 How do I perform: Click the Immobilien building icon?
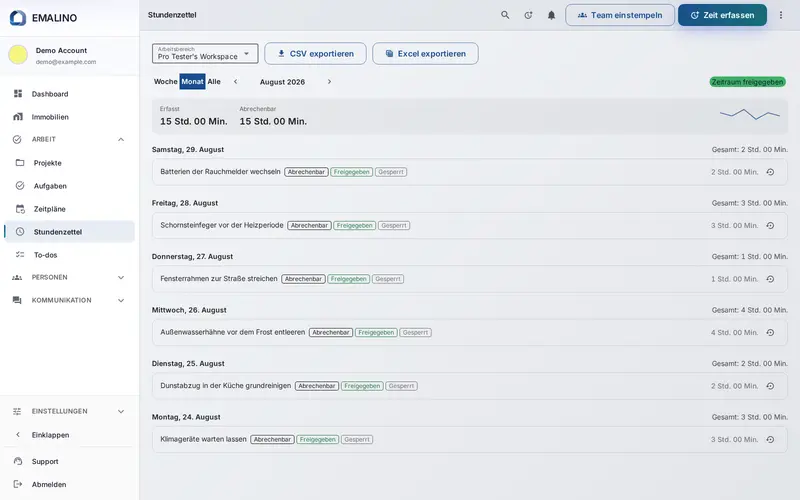(18, 117)
